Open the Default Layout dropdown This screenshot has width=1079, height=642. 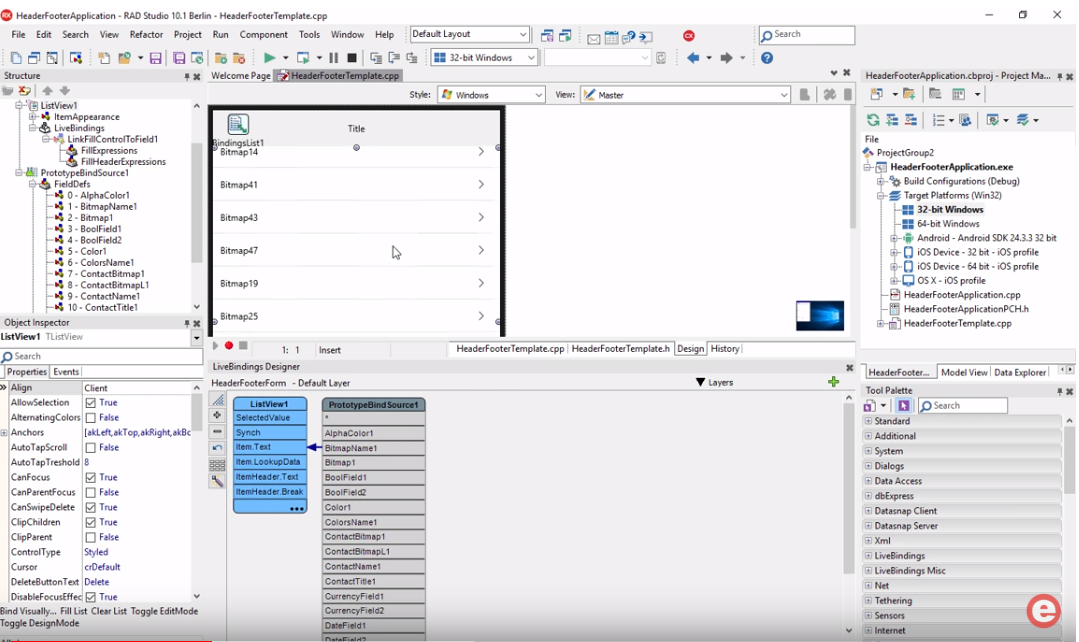click(x=469, y=34)
